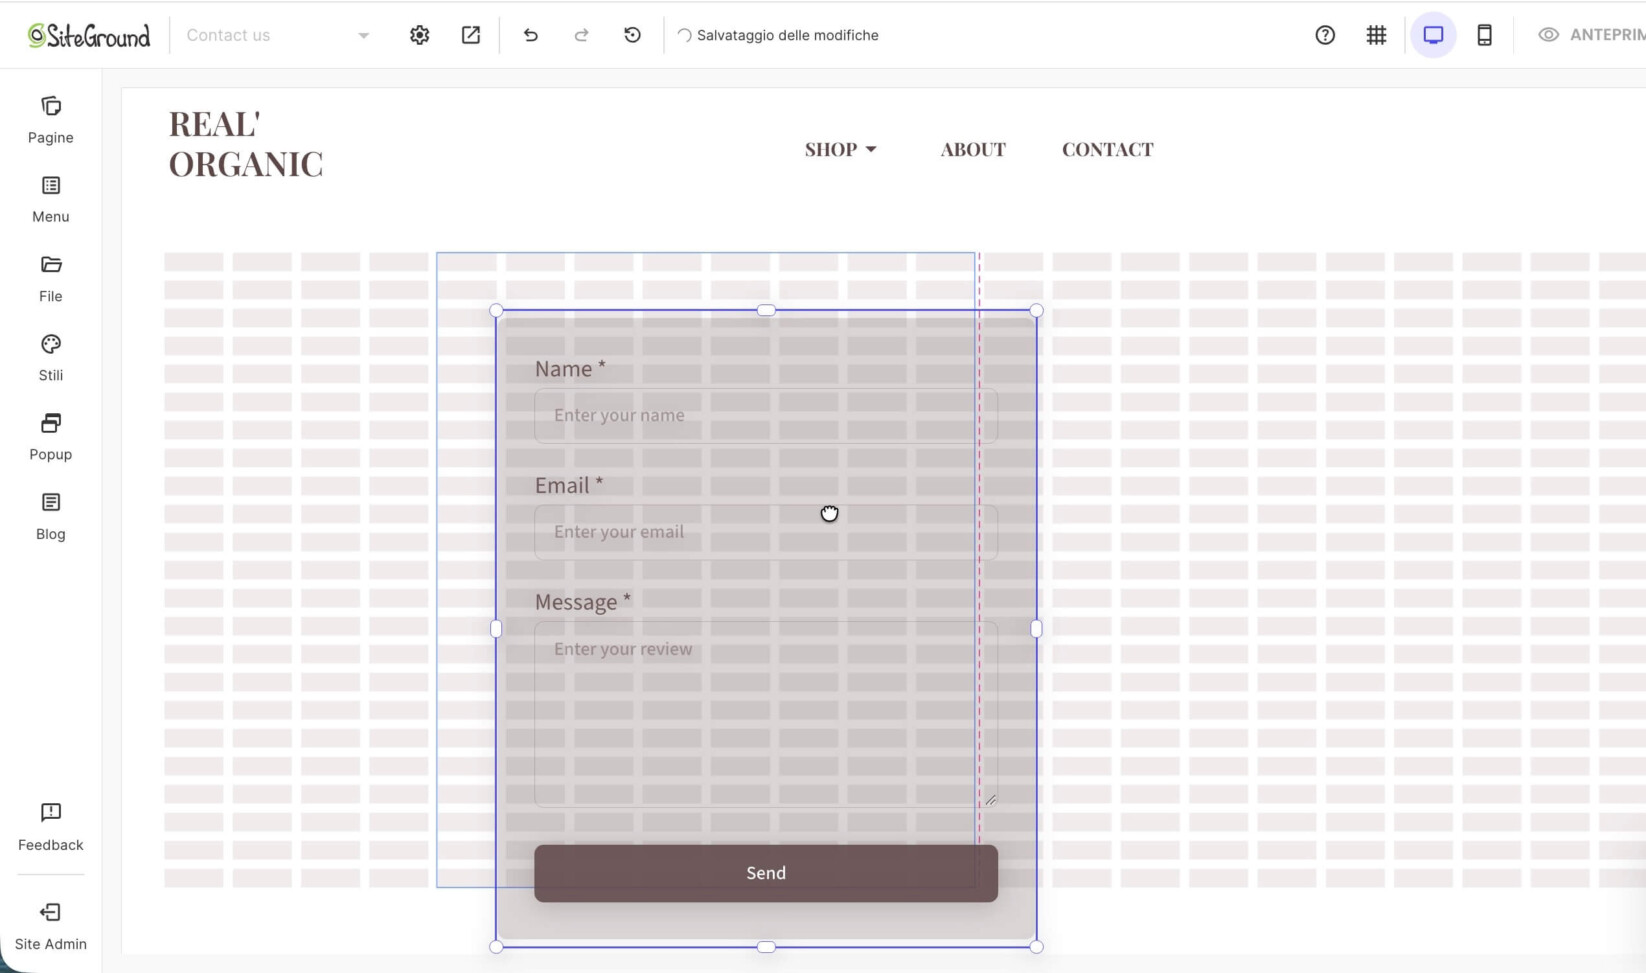This screenshot has width=1646, height=973.
Task: Open the Menu panel in sidebar
Action: coord(51,199)
